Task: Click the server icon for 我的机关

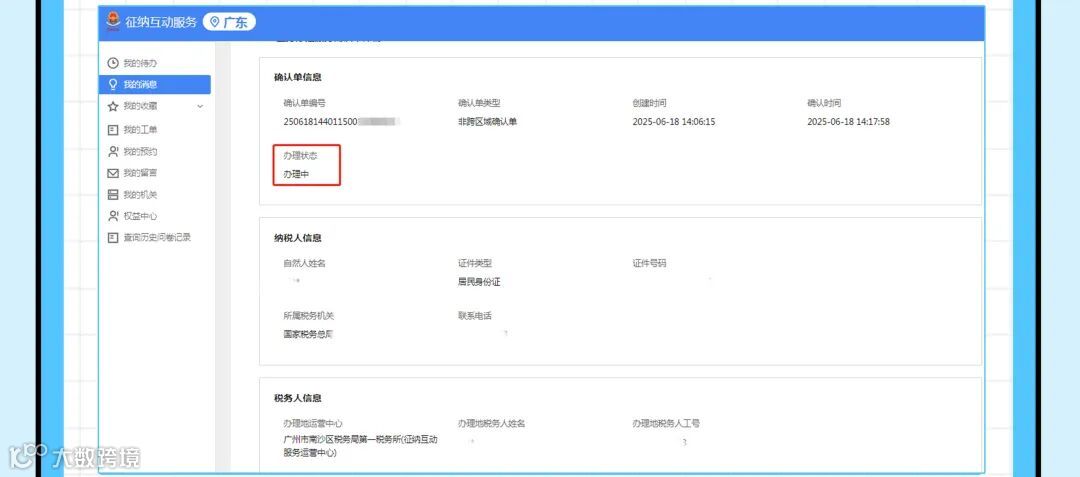Action: tap(113, 195)
